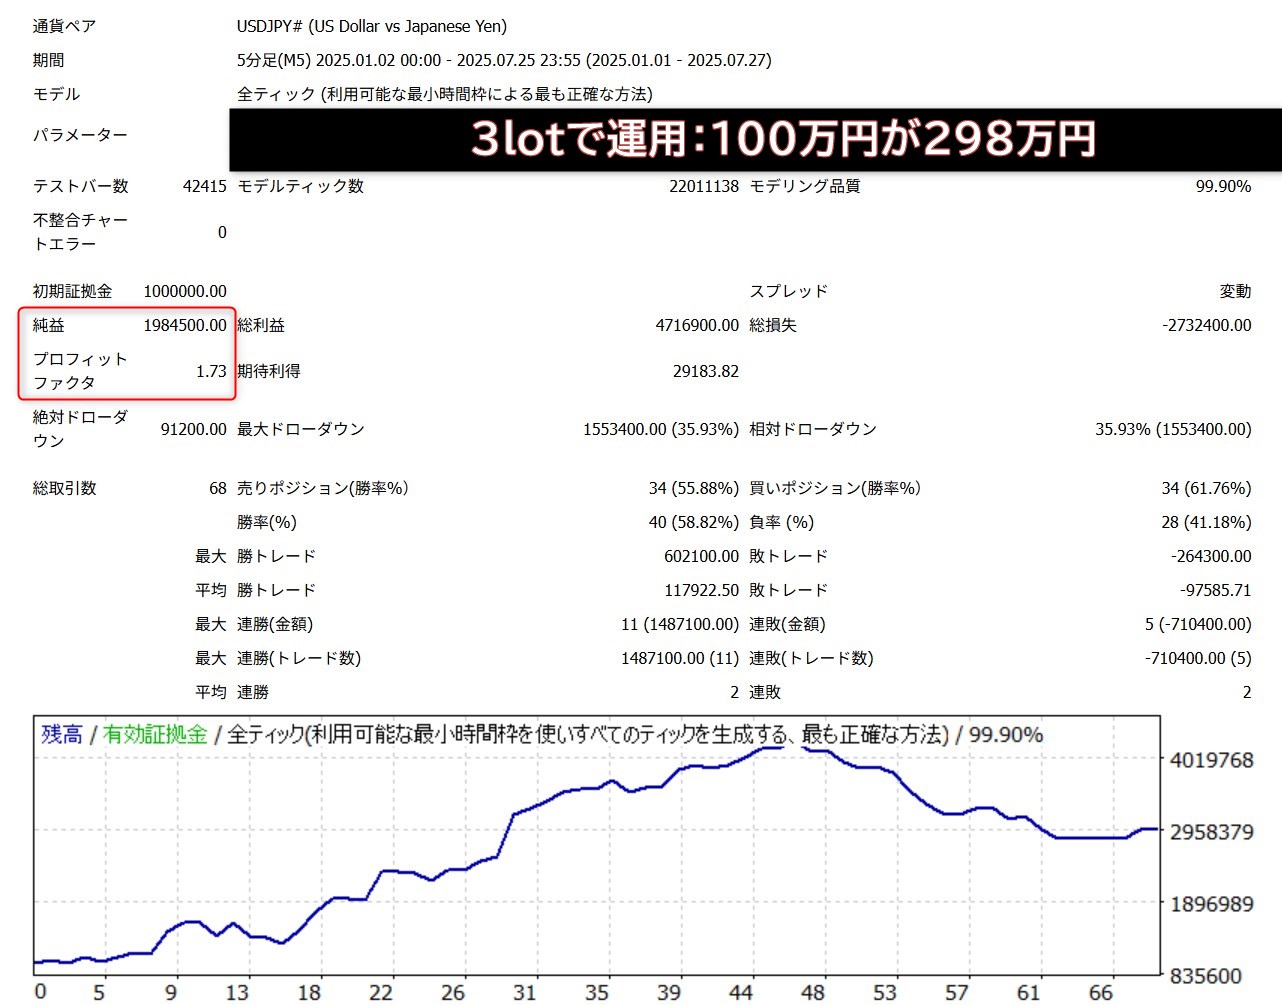Screen dimensions: 1282x1005
Task: Select the currency pair value USDJPY# (US Dollar vs Japanese Yen)
Action: coord(372,26)
